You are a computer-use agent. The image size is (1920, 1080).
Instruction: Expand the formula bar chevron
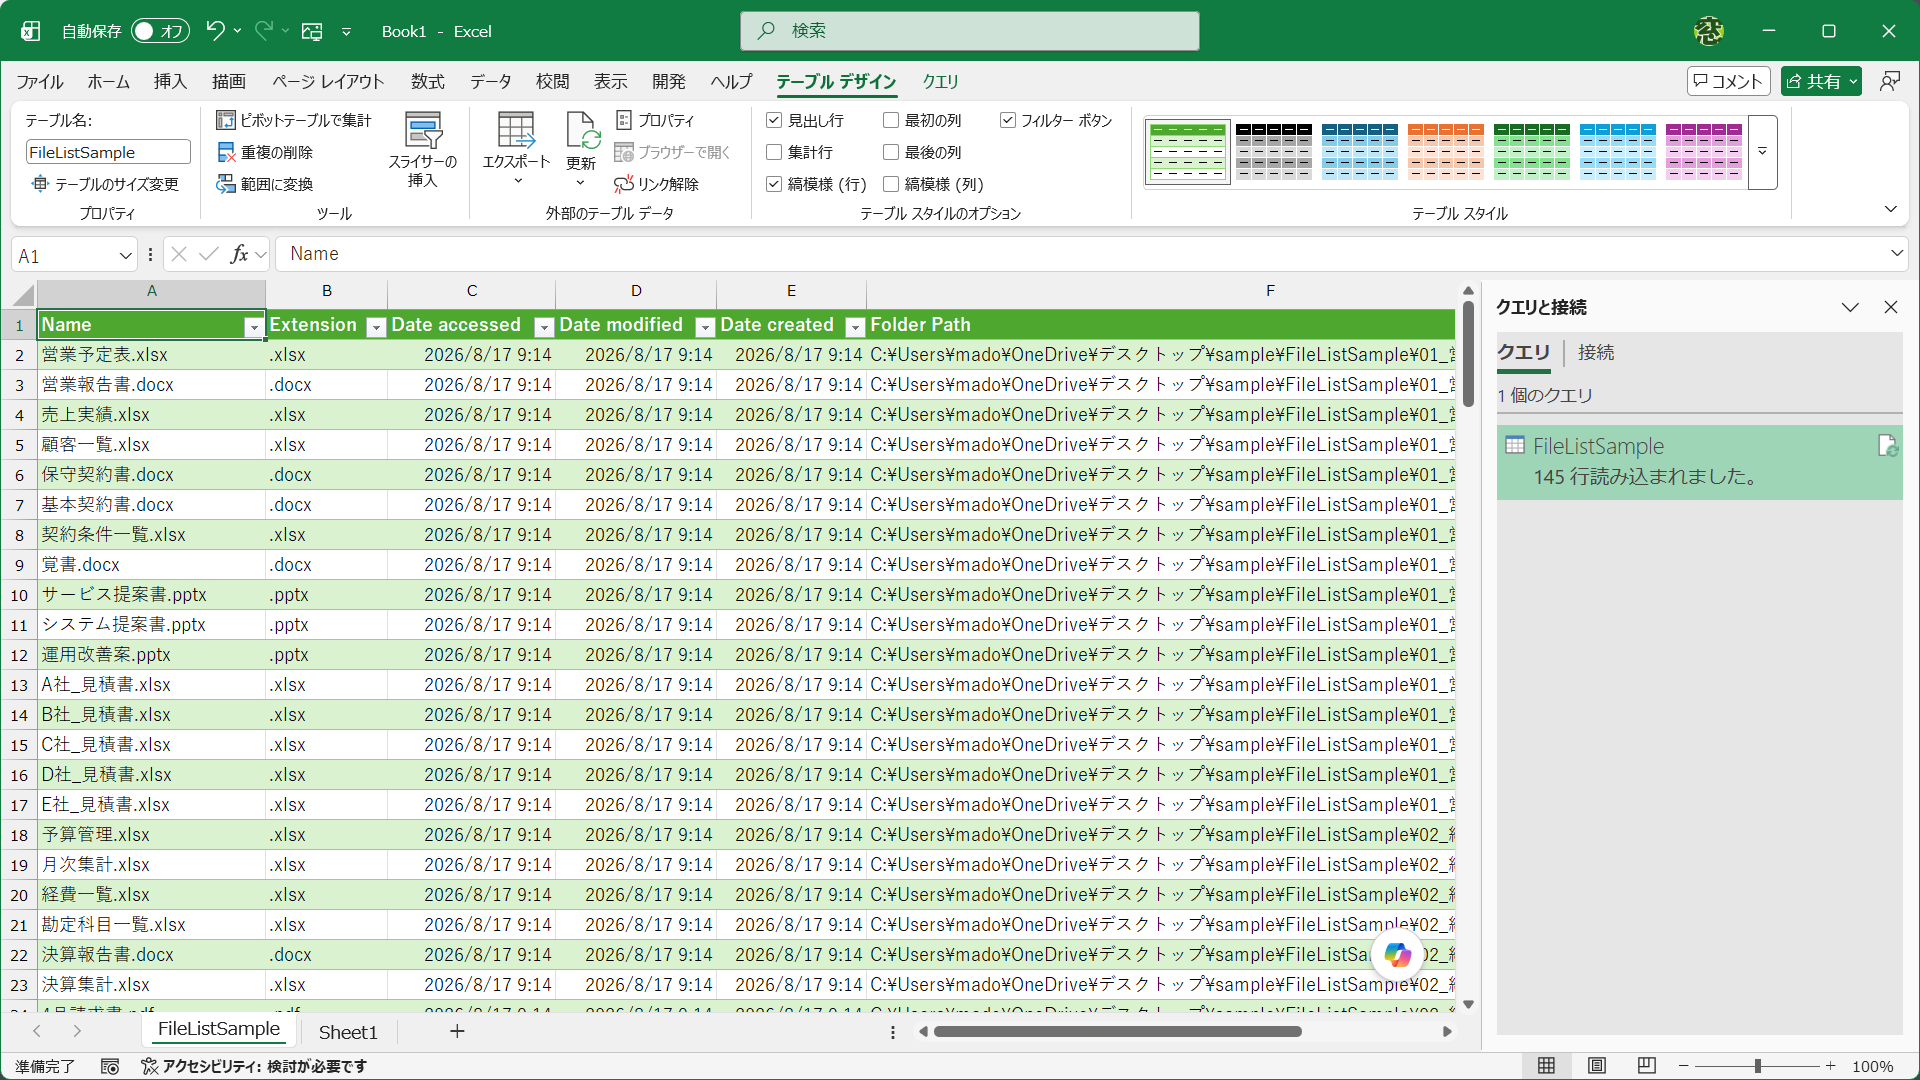[x=1897, y=254]
